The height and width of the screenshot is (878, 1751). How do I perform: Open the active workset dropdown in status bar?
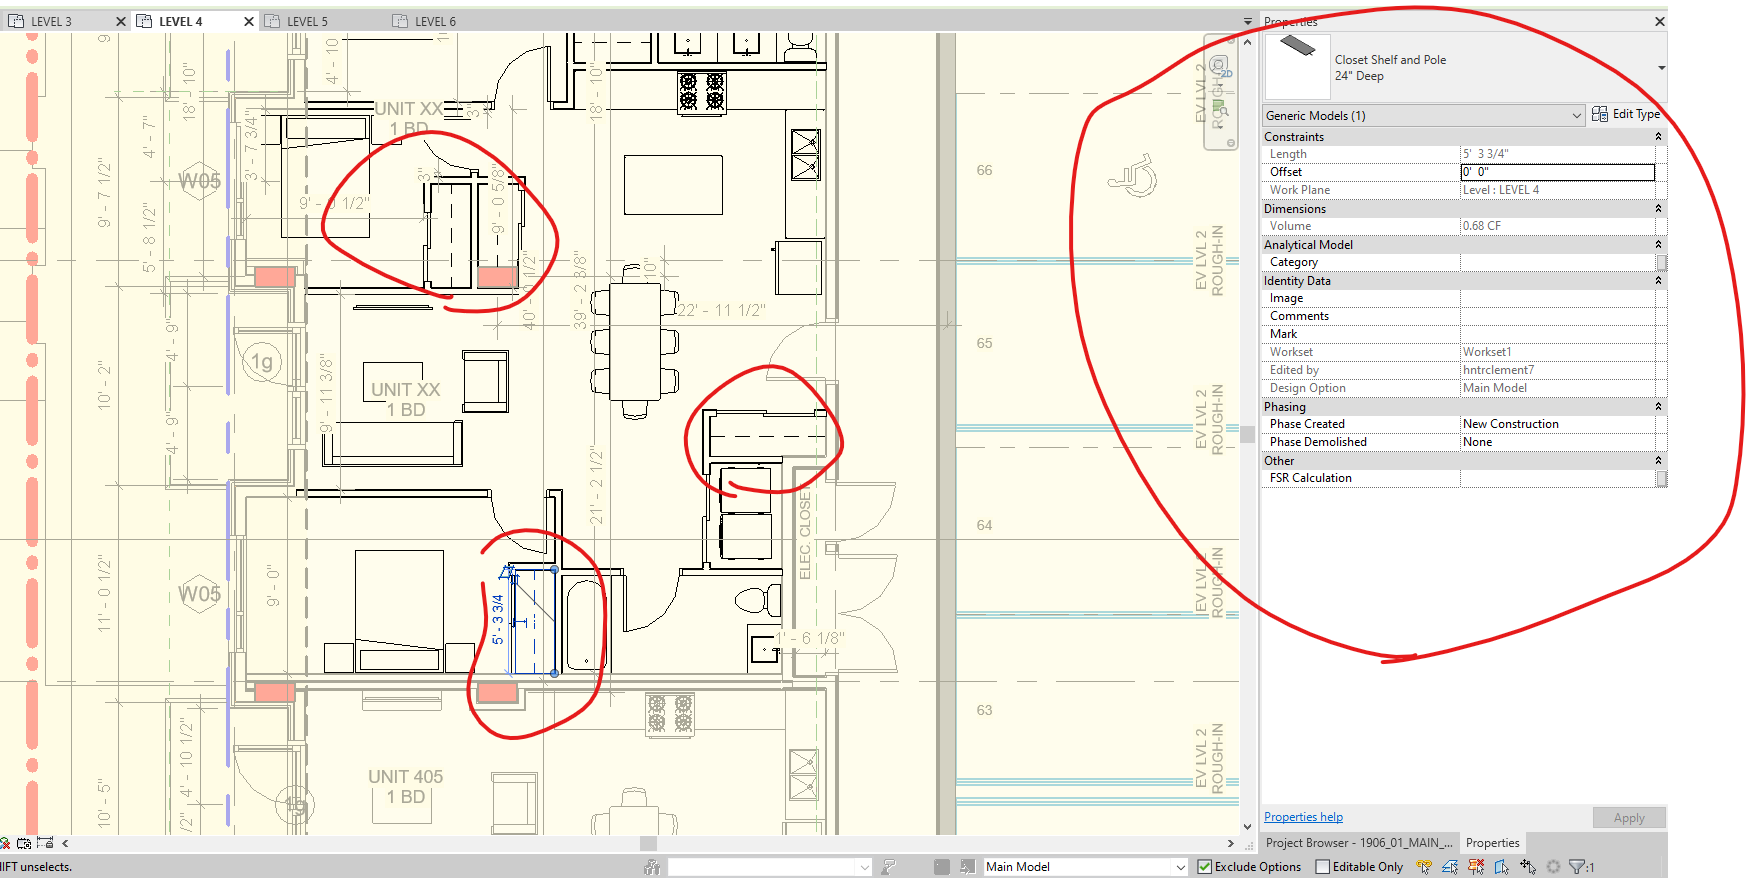click(769, 867)
